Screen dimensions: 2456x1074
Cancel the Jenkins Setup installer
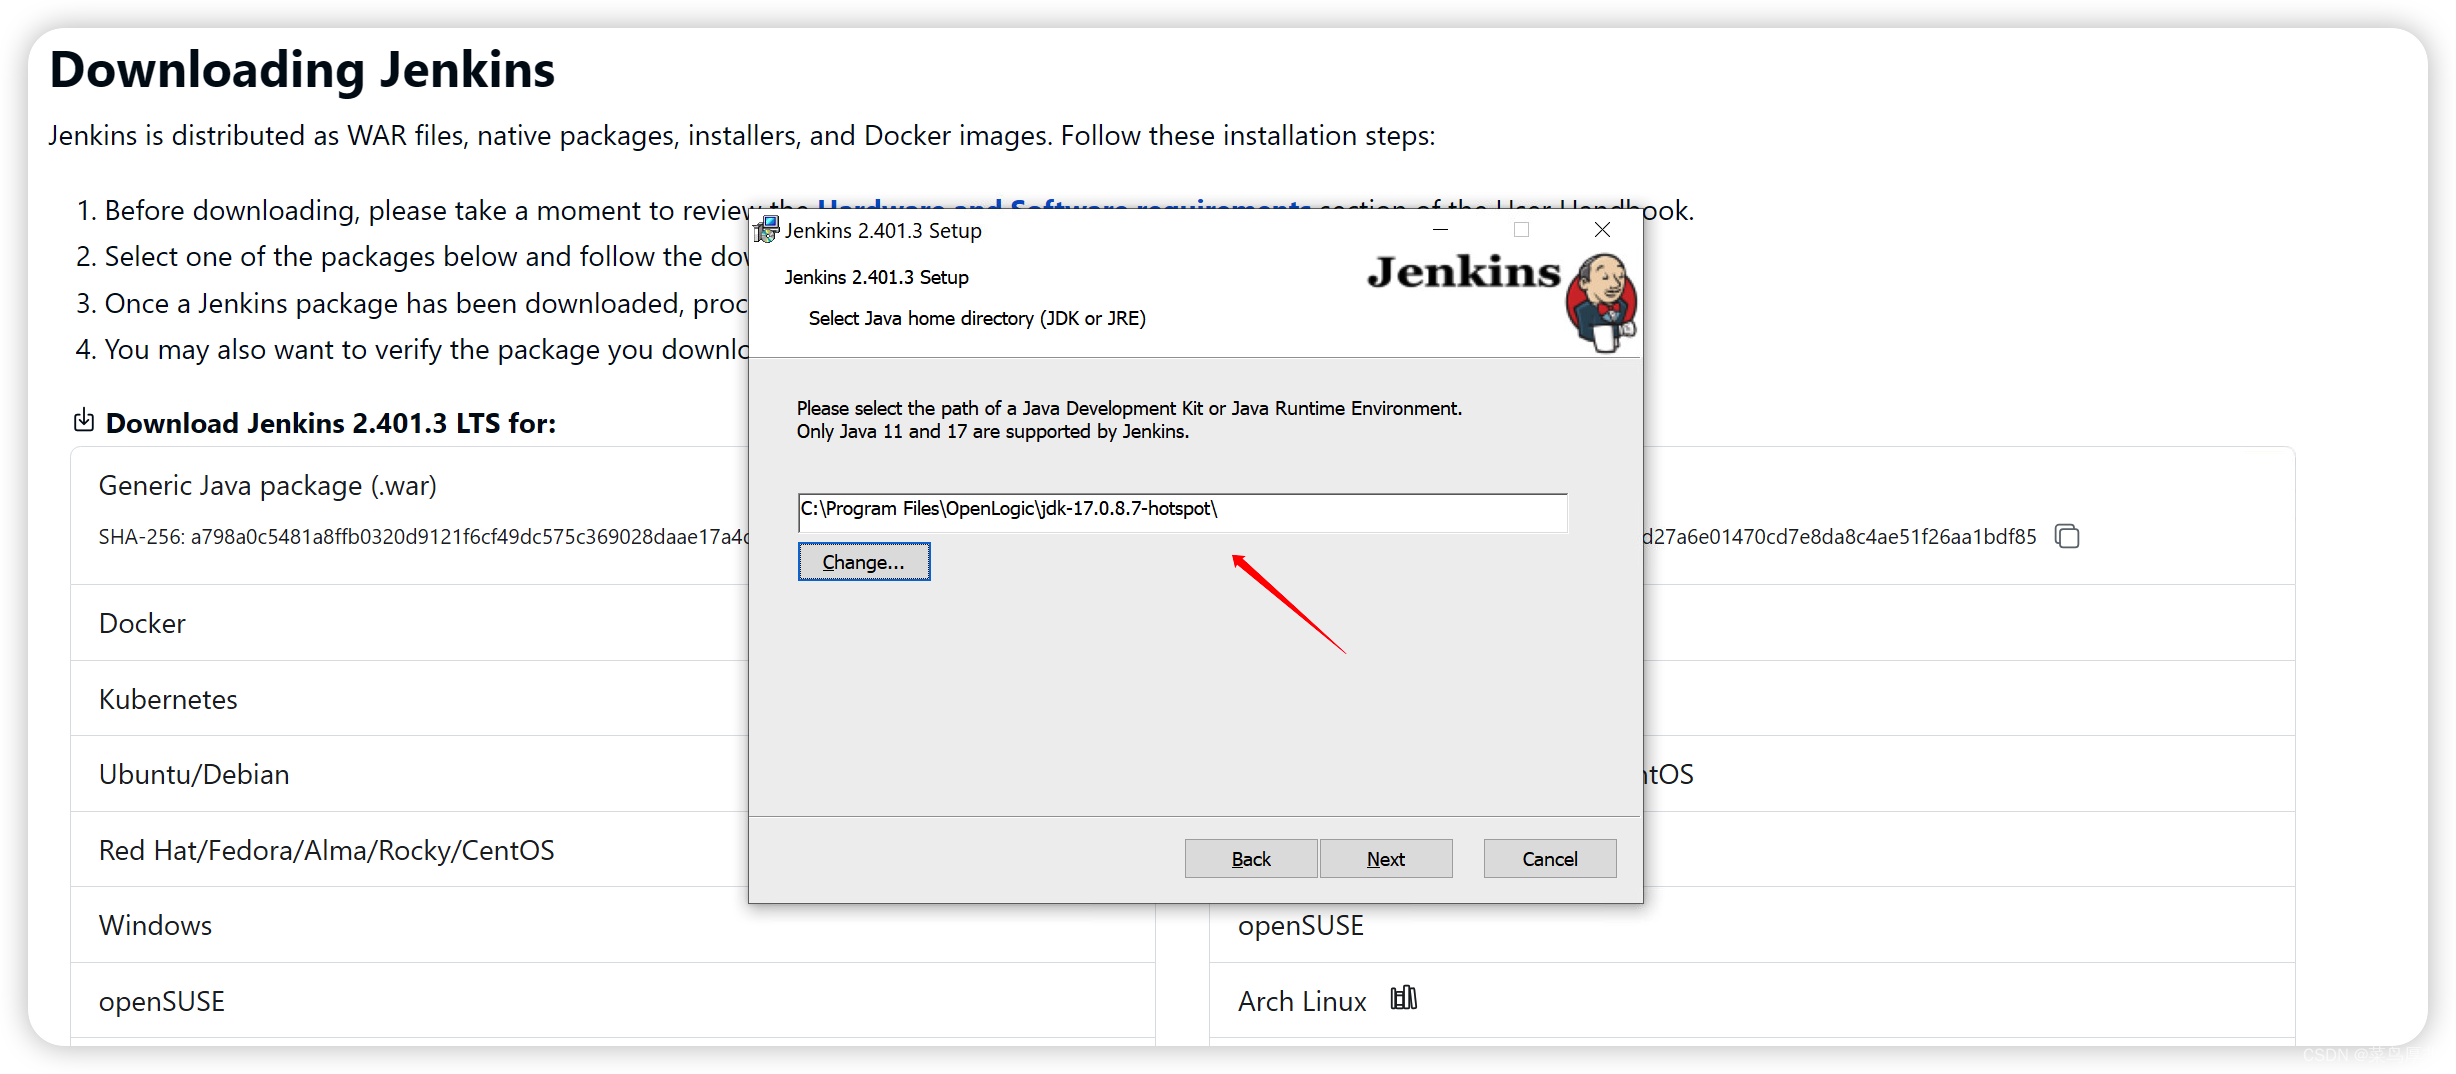click(1550, 859)
